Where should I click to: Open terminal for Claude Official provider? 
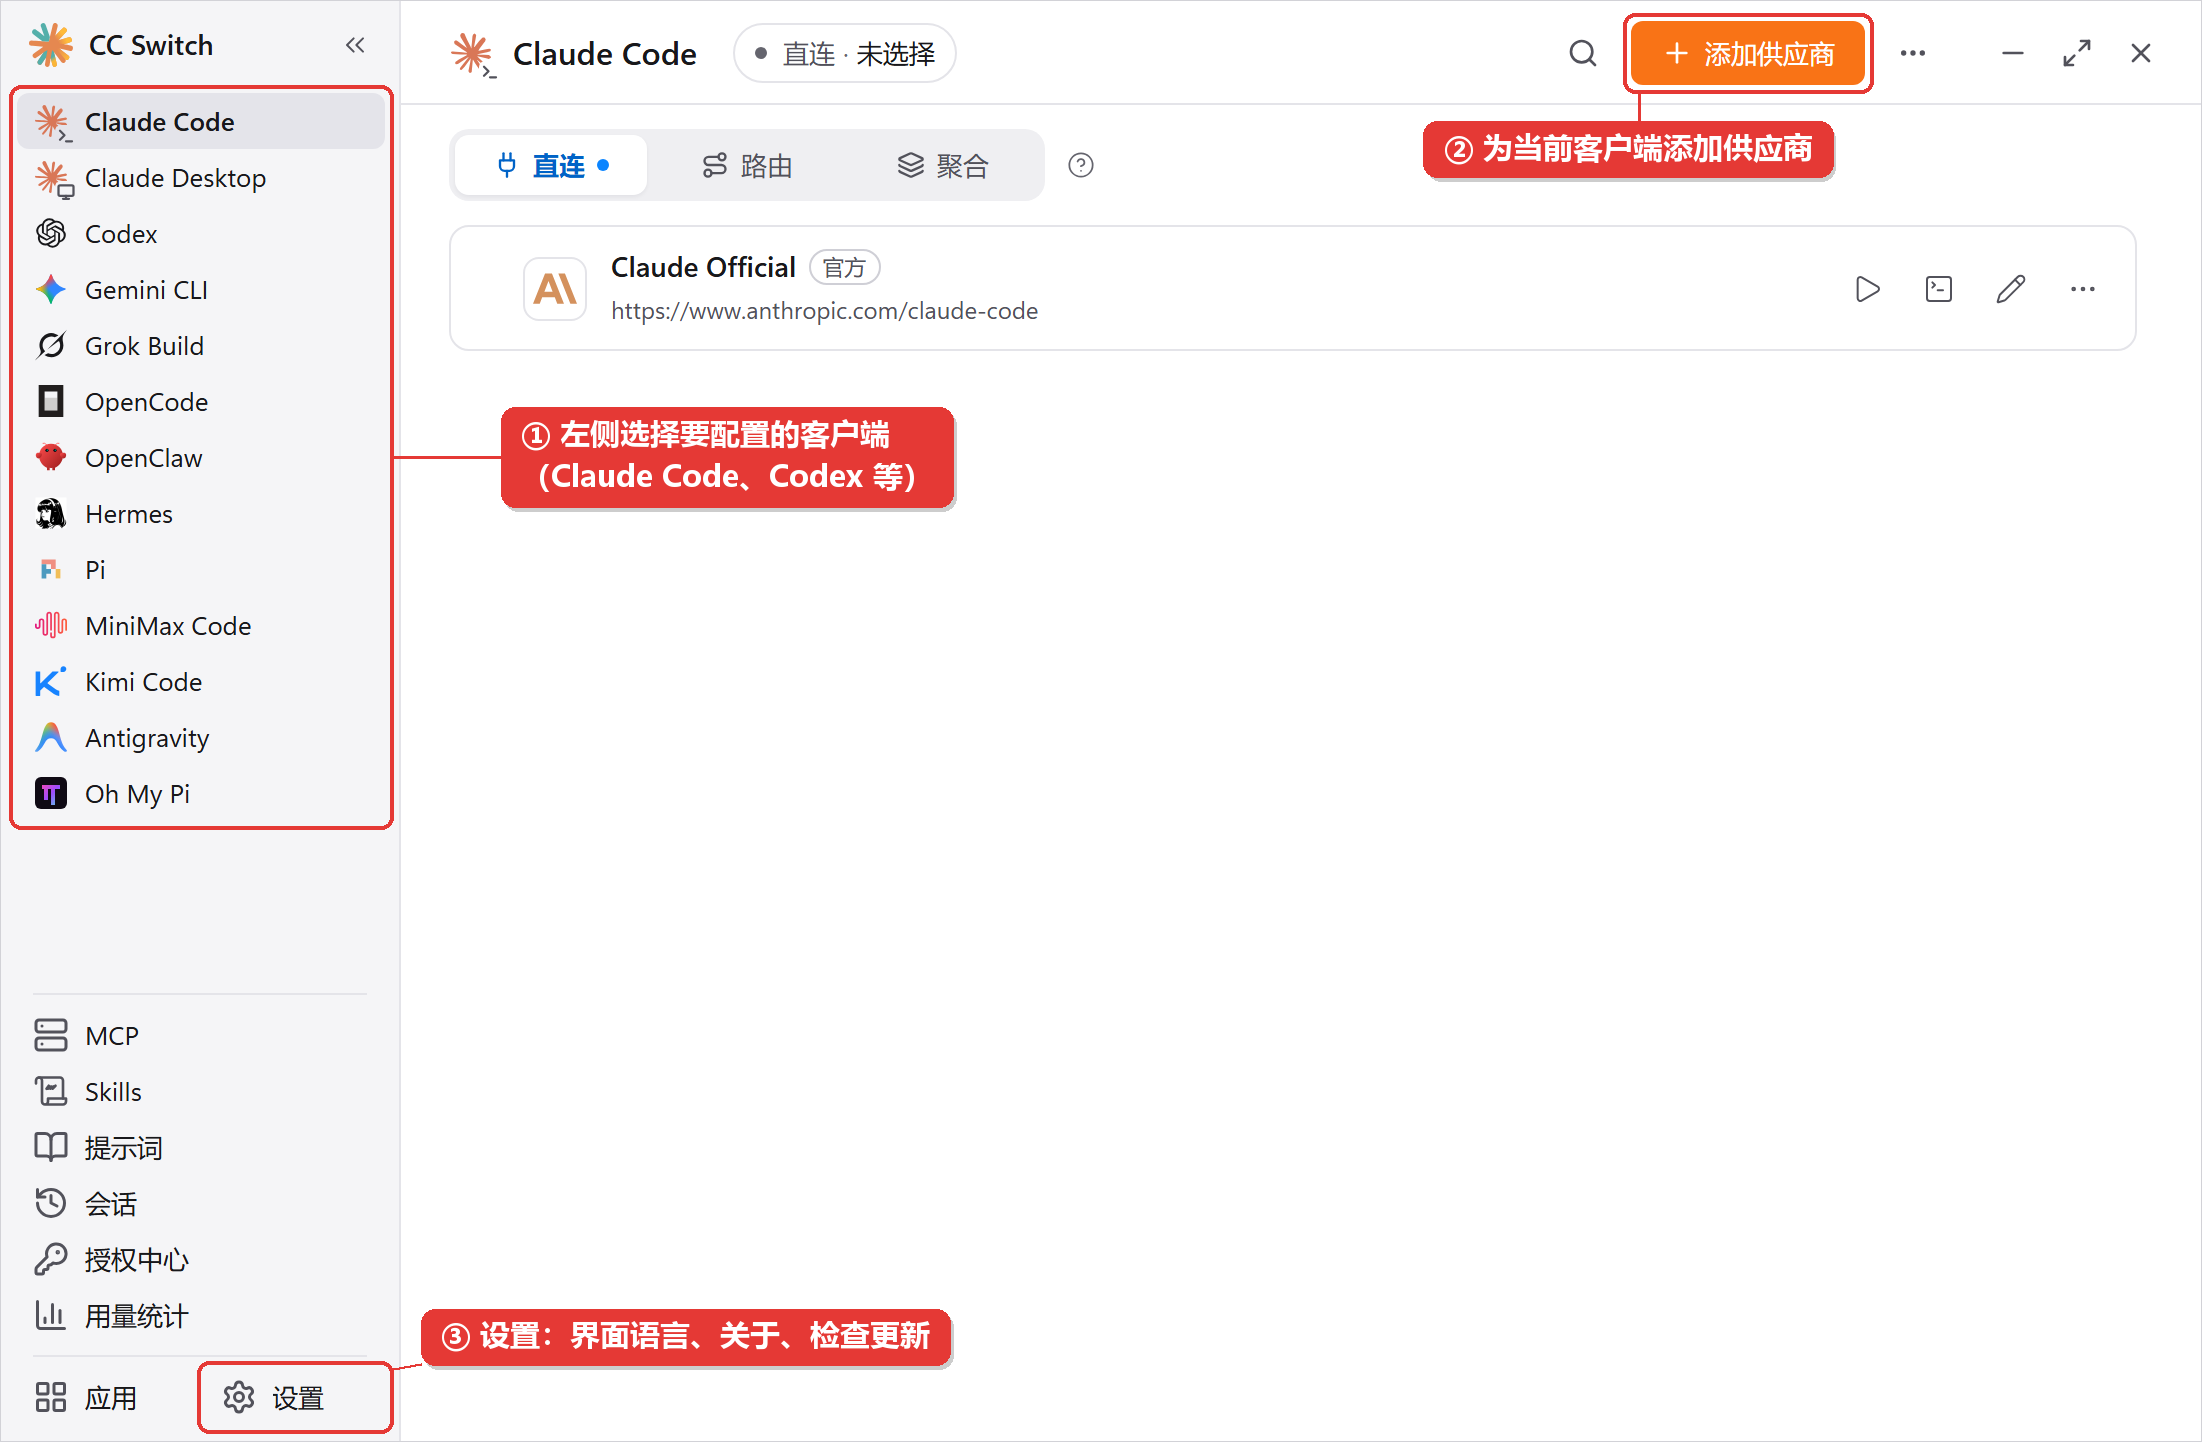click(1939, 289)
